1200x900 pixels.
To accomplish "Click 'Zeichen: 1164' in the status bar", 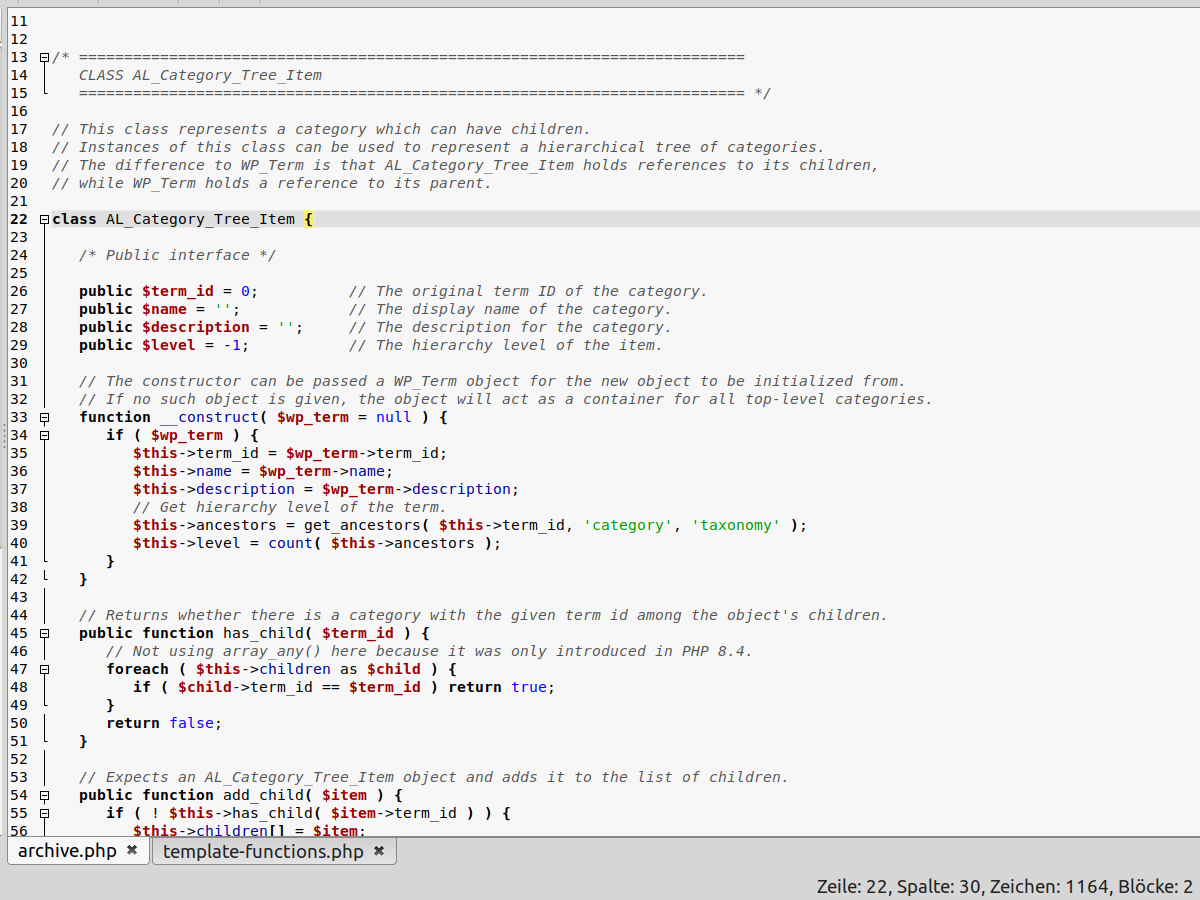I will coord(1049,886).
